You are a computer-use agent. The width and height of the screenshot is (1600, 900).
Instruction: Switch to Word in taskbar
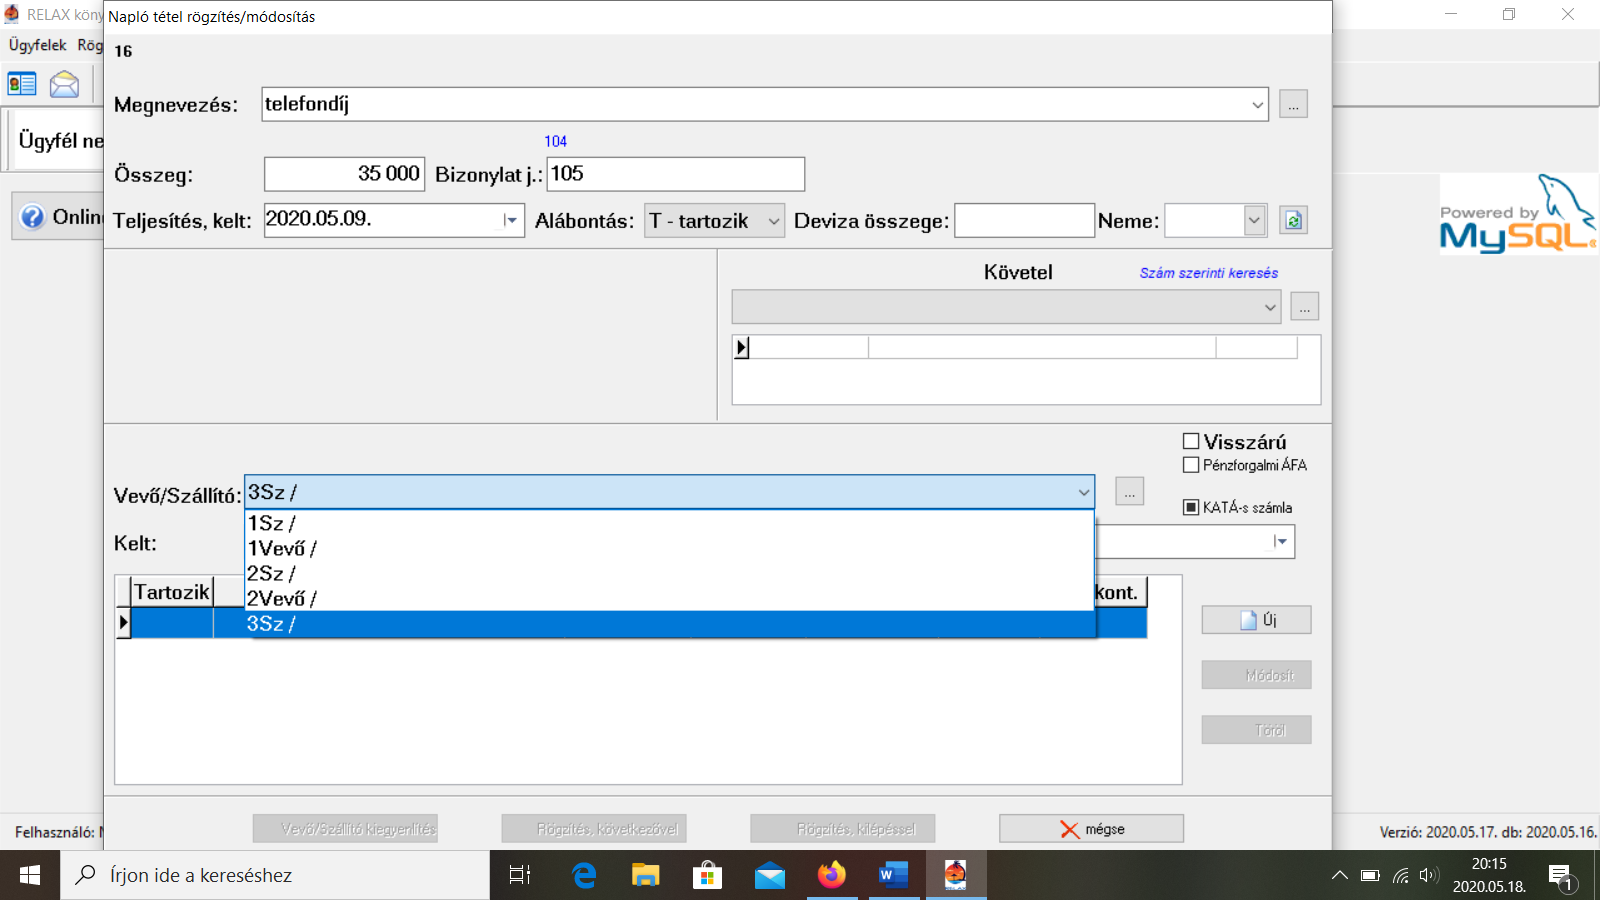point(894,875)
